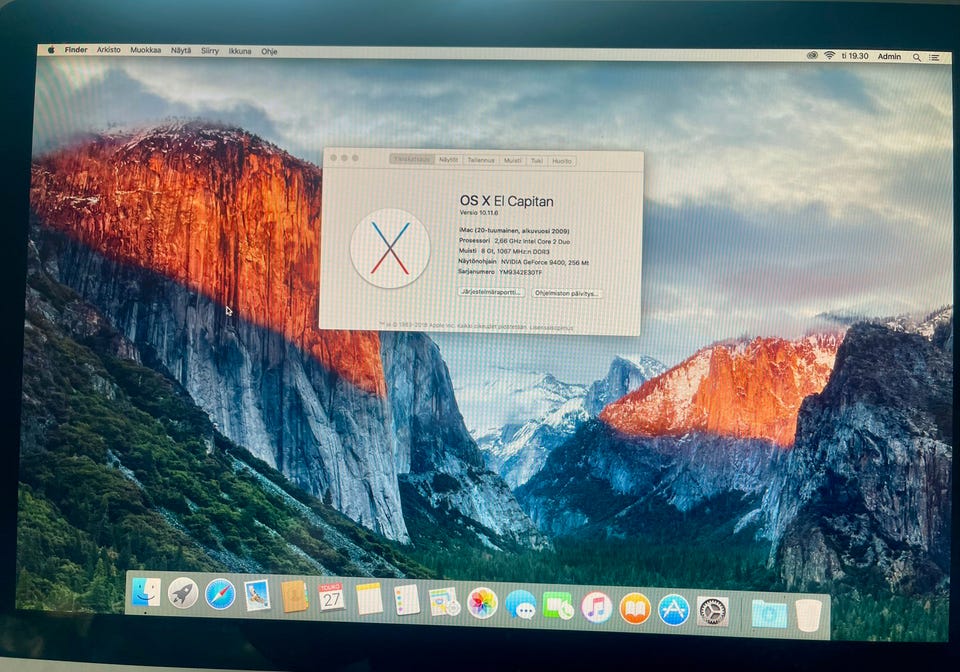The height and width of the screenshot is (672, 960).
Task: Open System Preferences gear icon
Action: (x=713, y=611)
